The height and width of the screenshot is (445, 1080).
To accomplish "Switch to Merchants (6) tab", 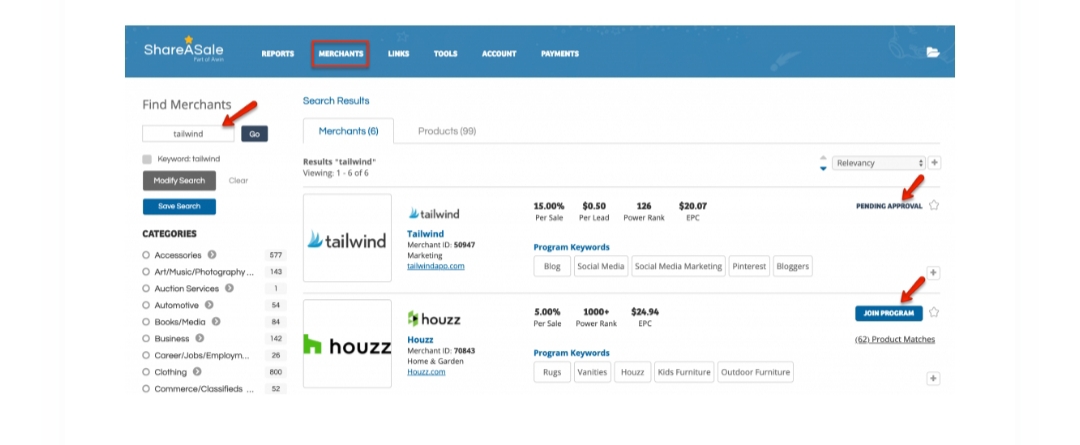I will click(x=349, y=131).
